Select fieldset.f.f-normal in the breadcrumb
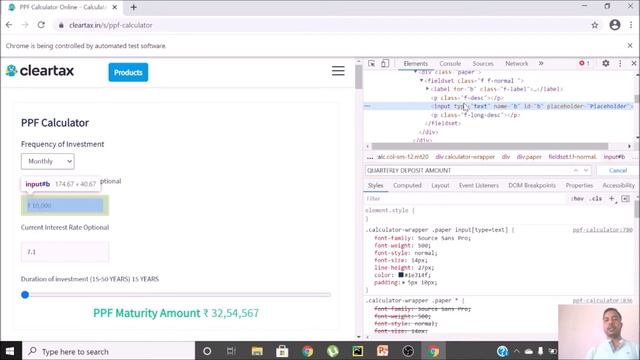The width and height of the screenshot is (640, 360). (572, 157)
